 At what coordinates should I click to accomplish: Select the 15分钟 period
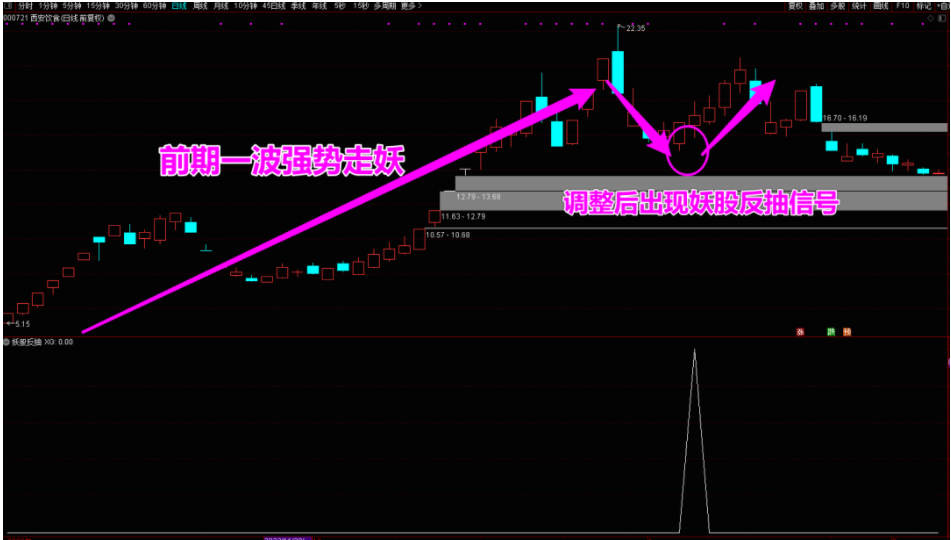tap(98, 6)
